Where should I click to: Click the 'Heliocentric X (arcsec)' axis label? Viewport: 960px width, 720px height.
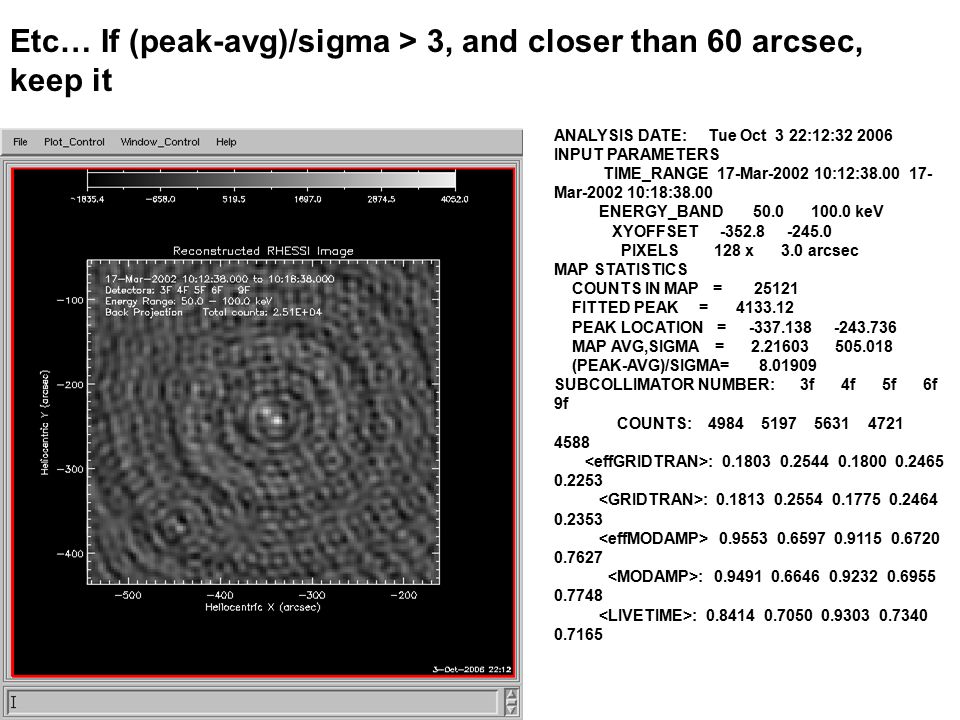click(263, 607)
